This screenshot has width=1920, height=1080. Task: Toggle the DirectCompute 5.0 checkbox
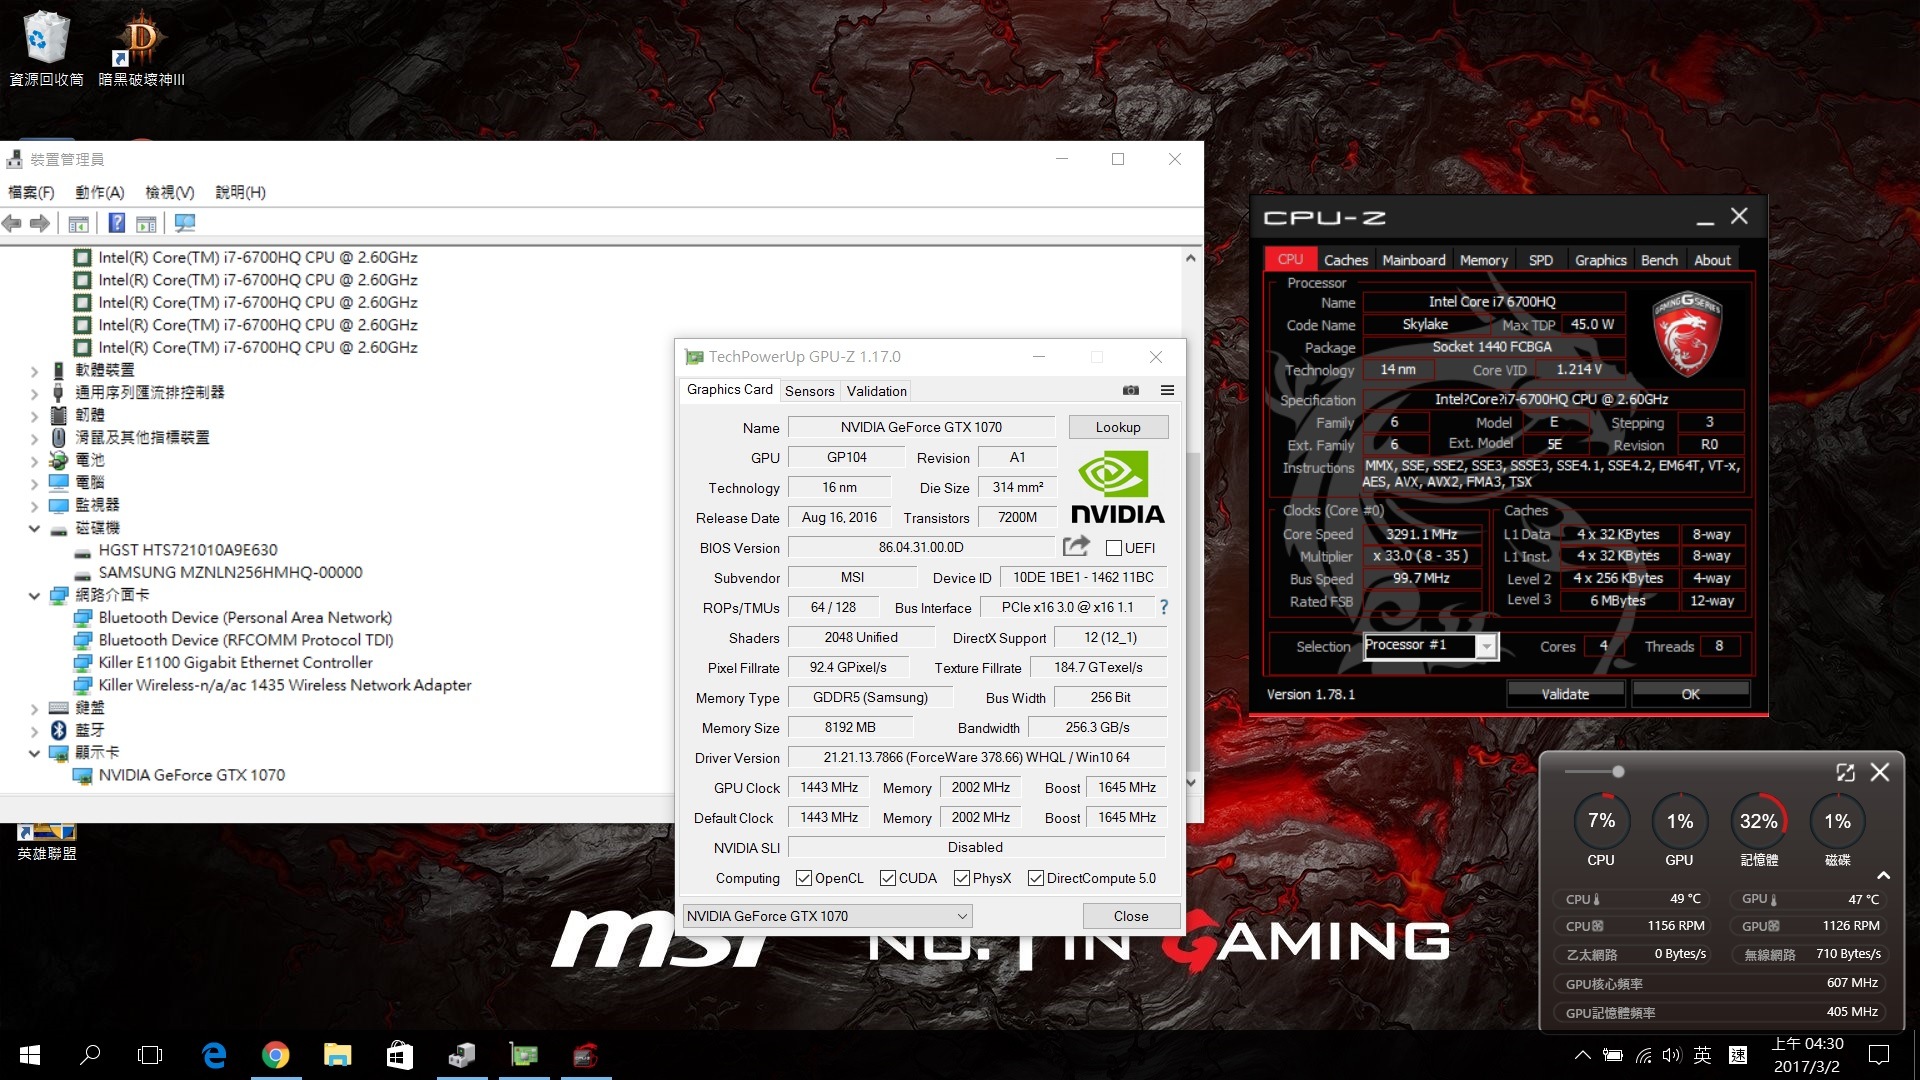click(x=1036, y=878)
